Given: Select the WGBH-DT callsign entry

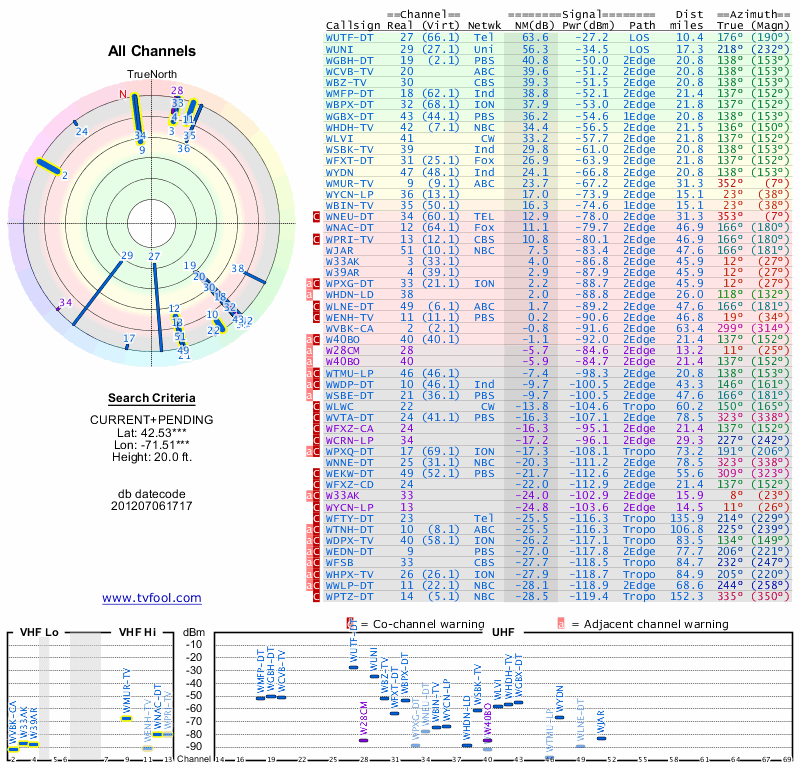Looking at the screenshot, I should [x=349, y=60].
